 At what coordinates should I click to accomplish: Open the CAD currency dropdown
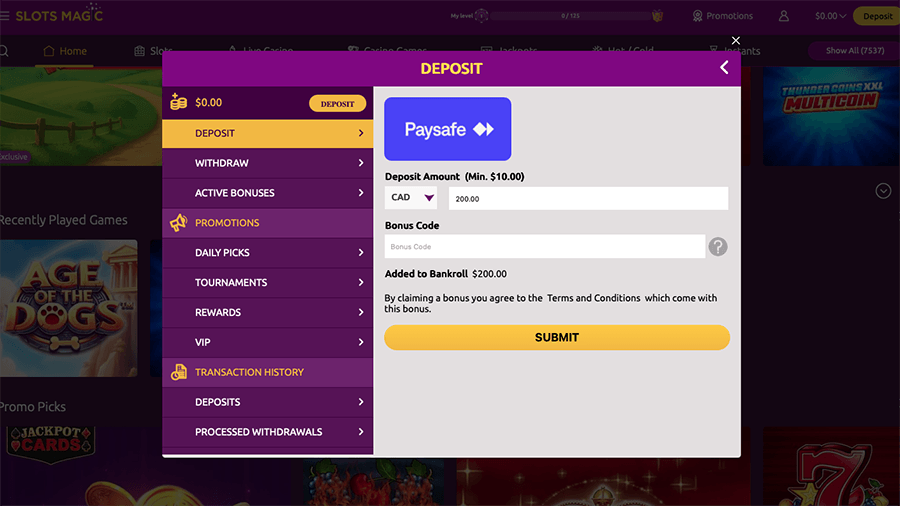pos(411,197)
